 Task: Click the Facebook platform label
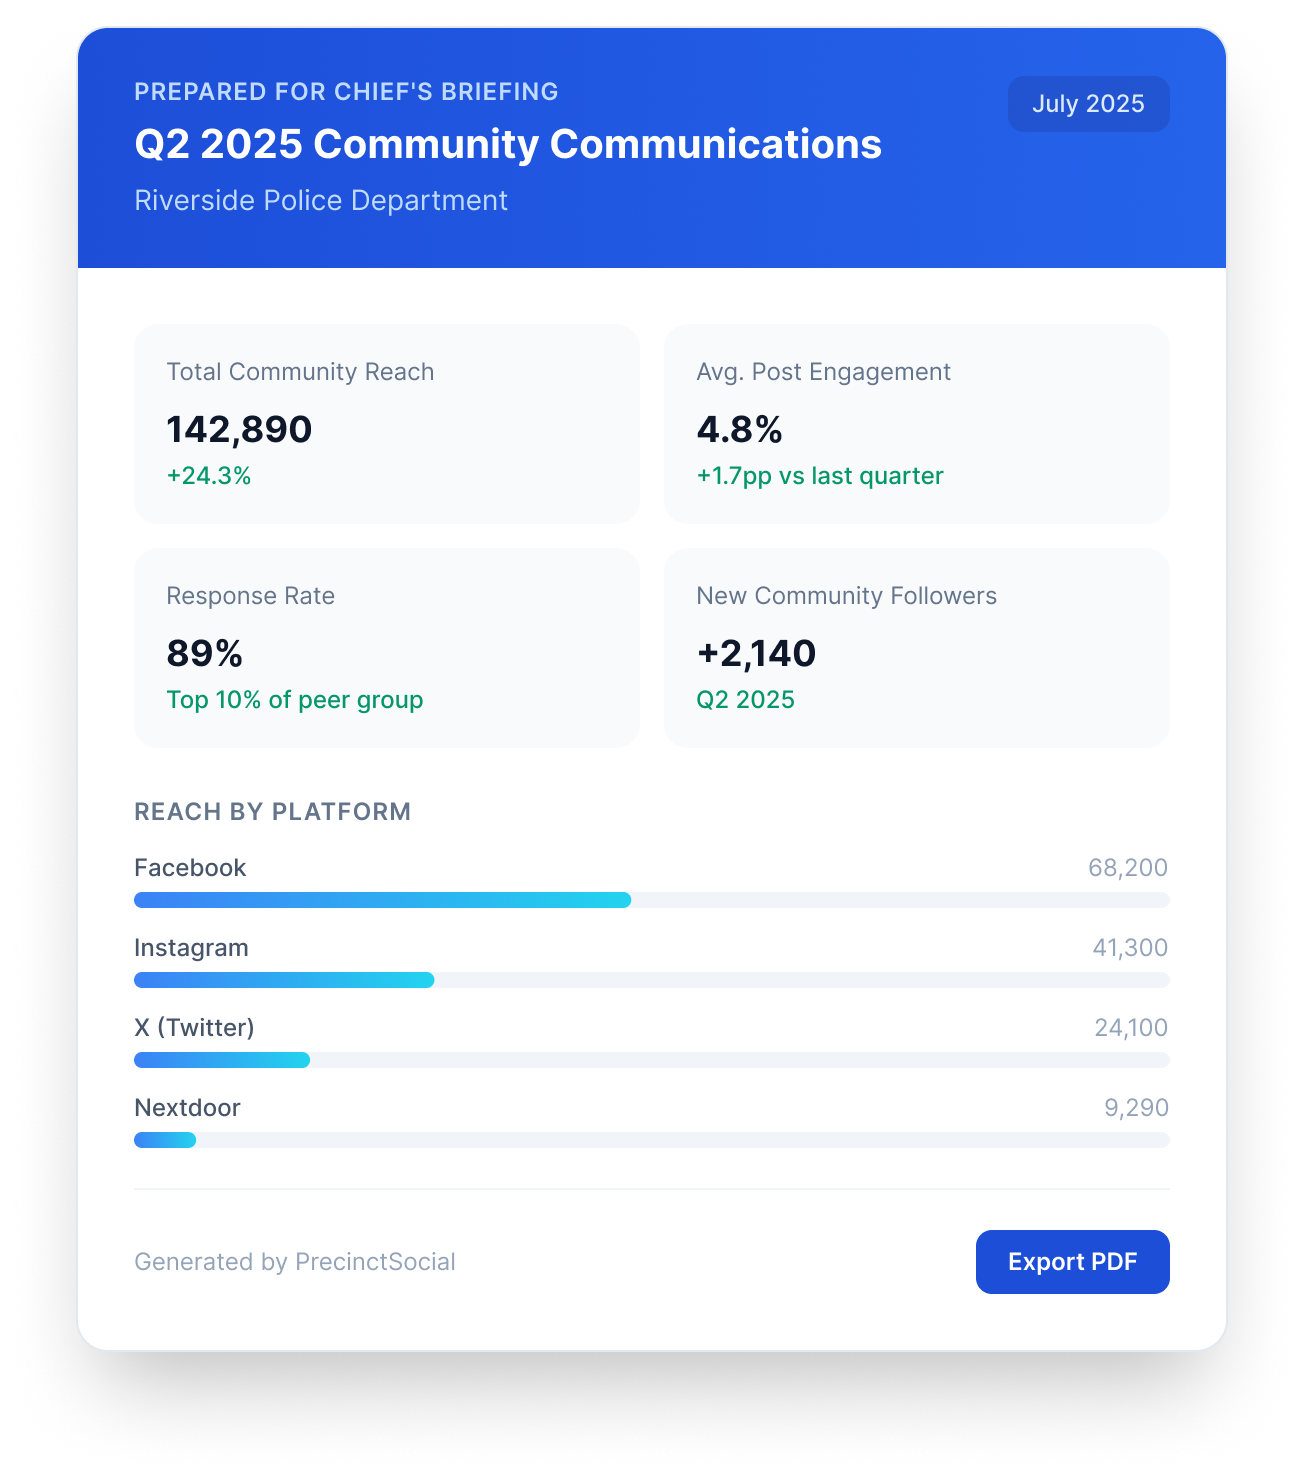click(190, 868)
